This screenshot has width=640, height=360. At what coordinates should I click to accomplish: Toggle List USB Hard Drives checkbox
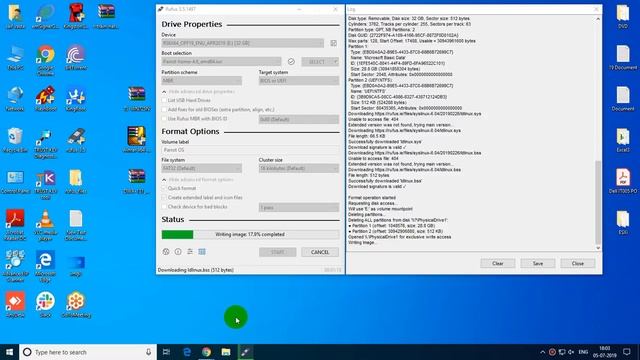(x=164, y=100)
